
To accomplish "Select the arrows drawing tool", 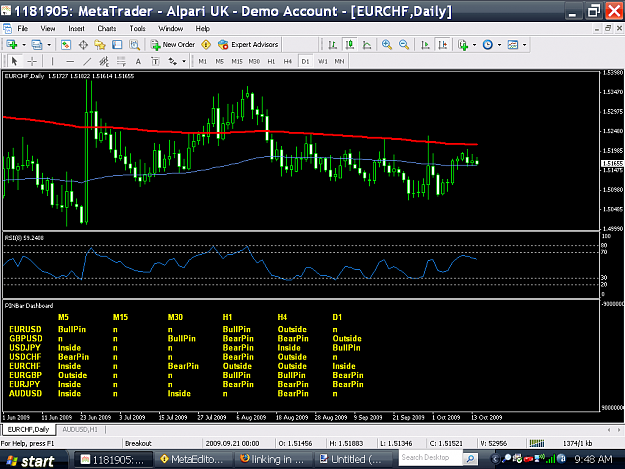I will [x=173, y=61].
